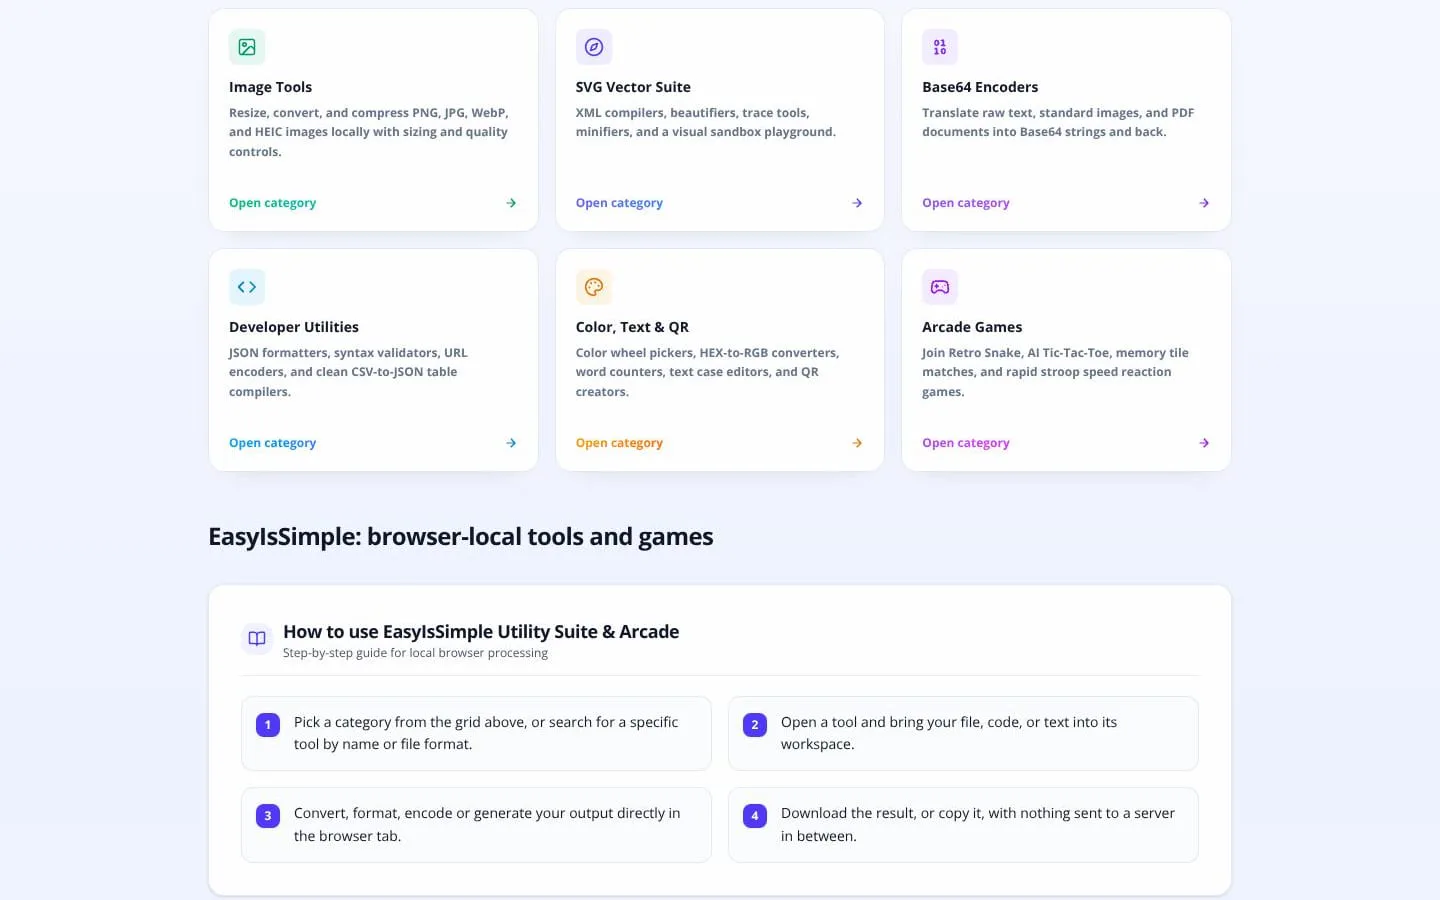Click the step 3 number badge
The height and width of the screenshot is (900, 1440).
[268, 816]
